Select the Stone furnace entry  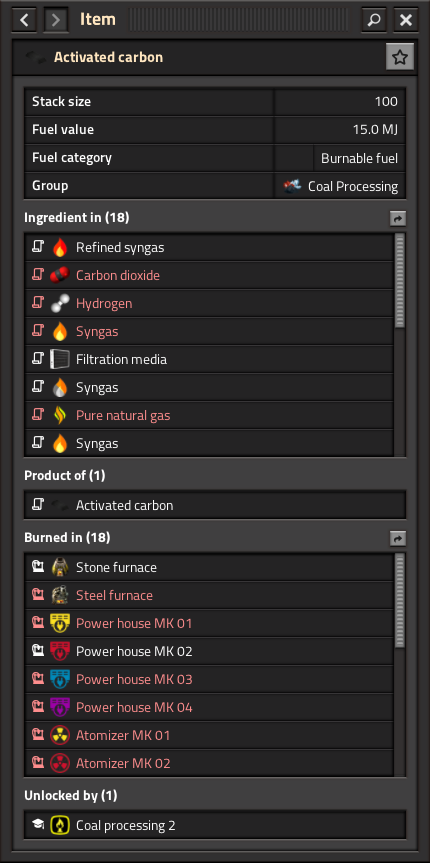click(209, 567)
